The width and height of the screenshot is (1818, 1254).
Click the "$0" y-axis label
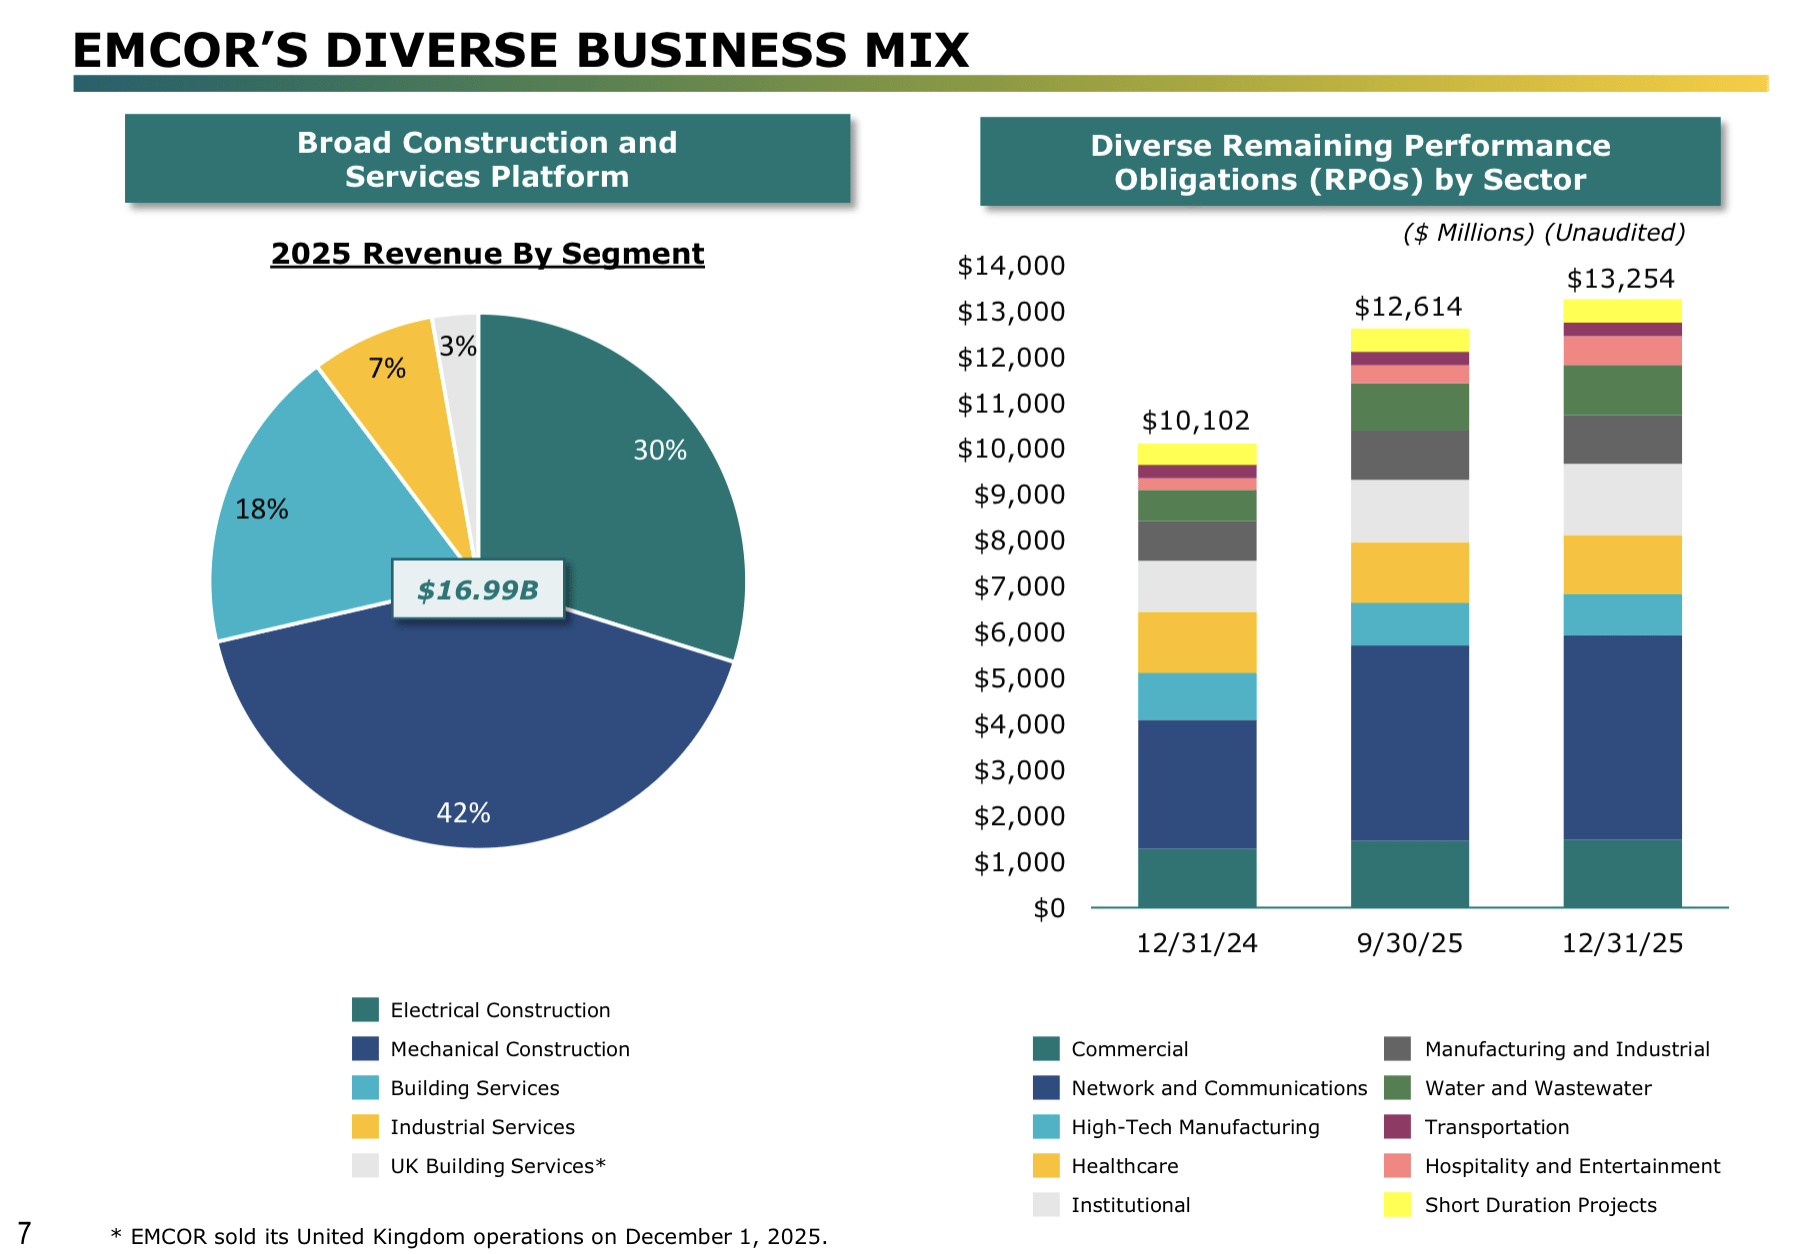click(x=1049, y=908)
